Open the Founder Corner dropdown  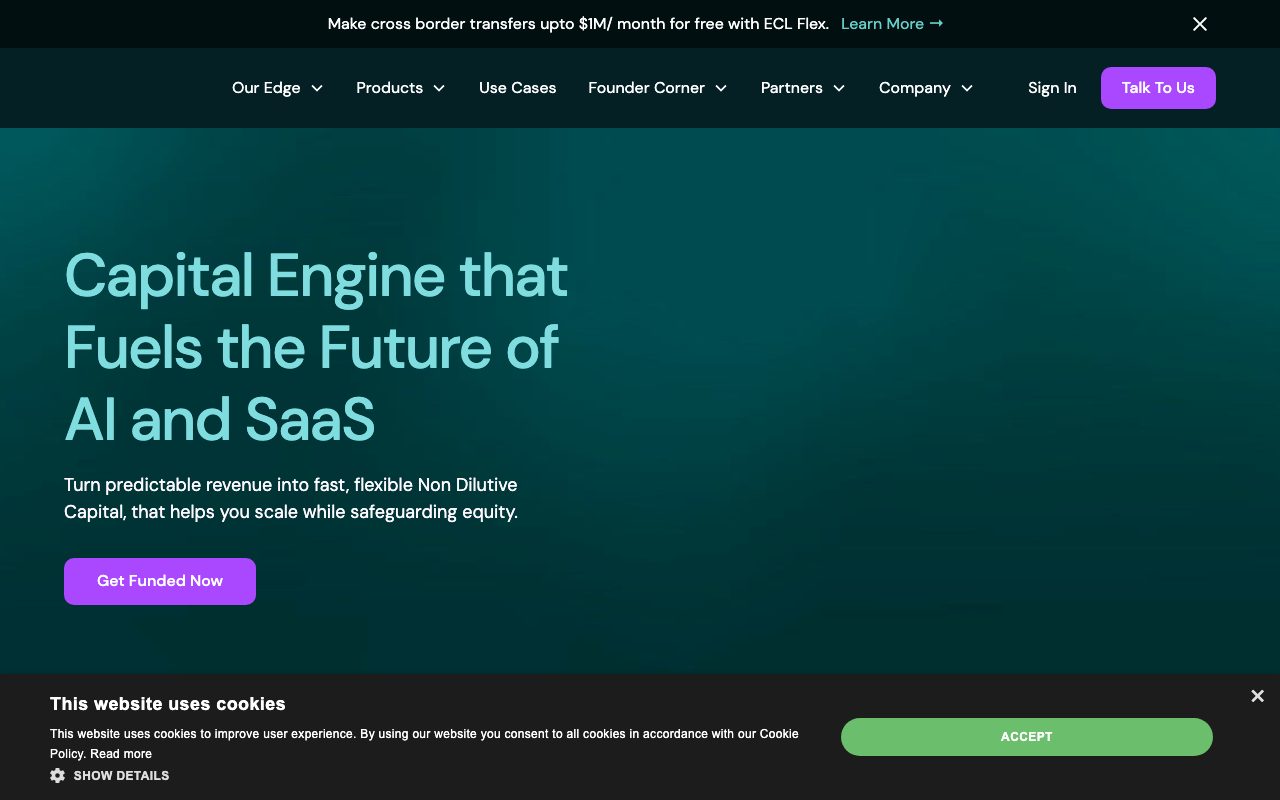pos(658,88)
